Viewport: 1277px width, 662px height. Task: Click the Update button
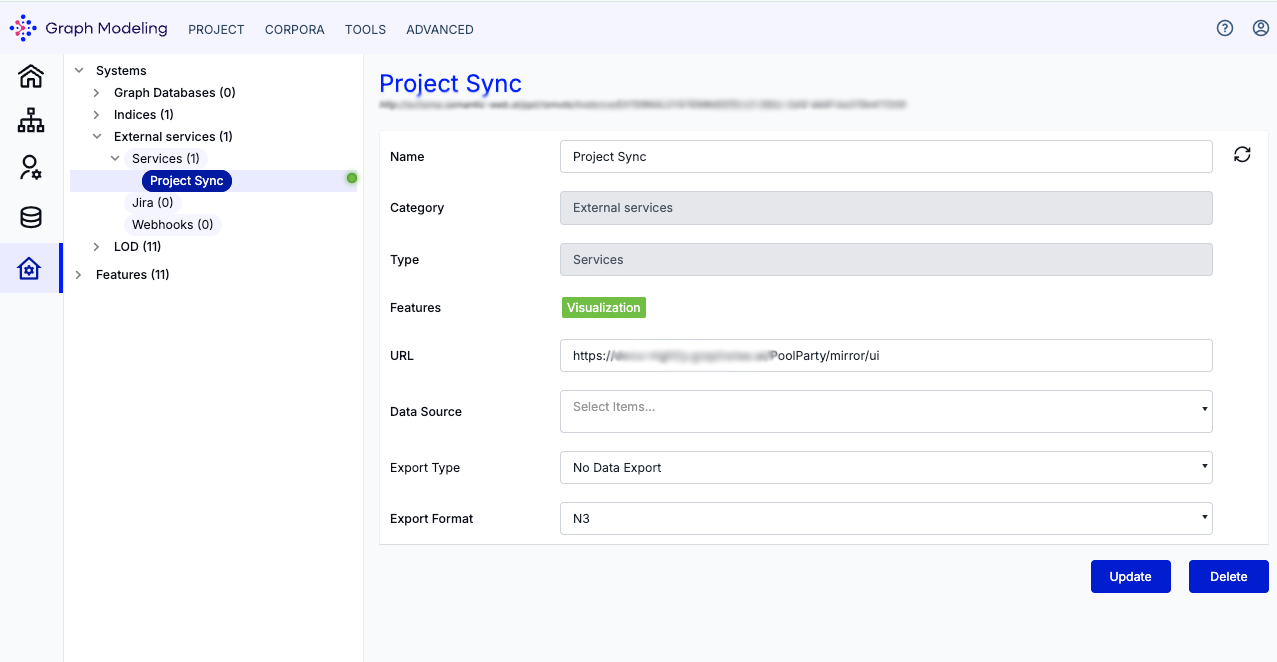(1130, 576)
